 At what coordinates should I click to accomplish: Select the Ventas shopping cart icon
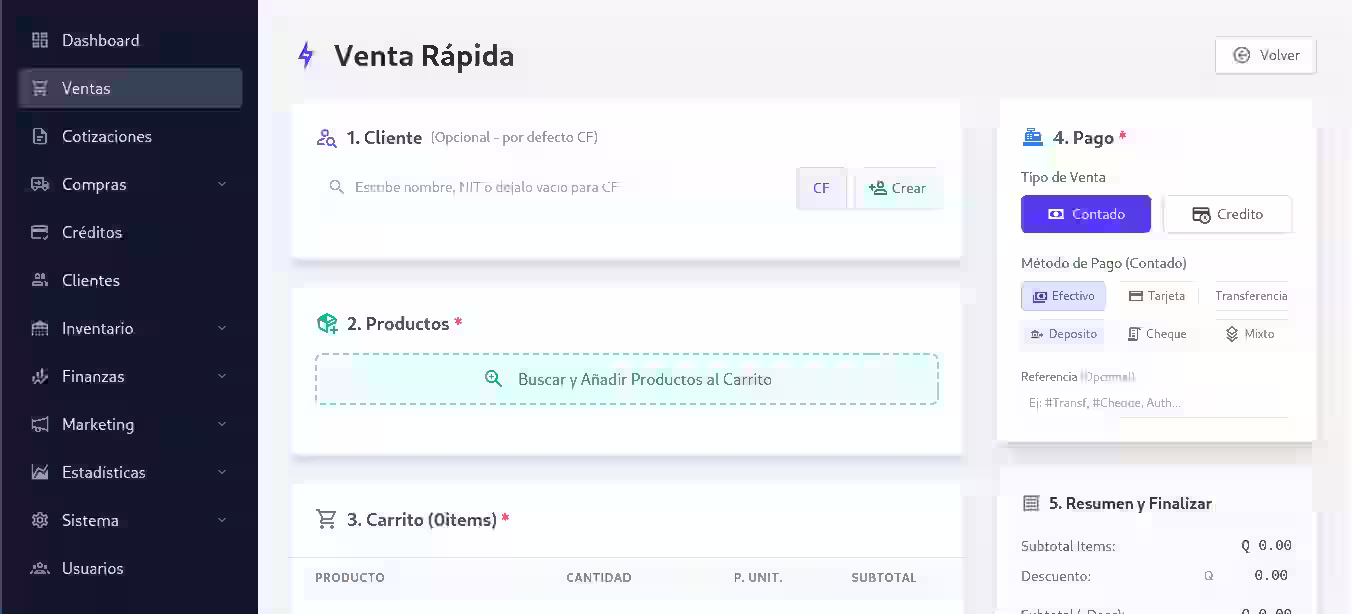(38, 88)
